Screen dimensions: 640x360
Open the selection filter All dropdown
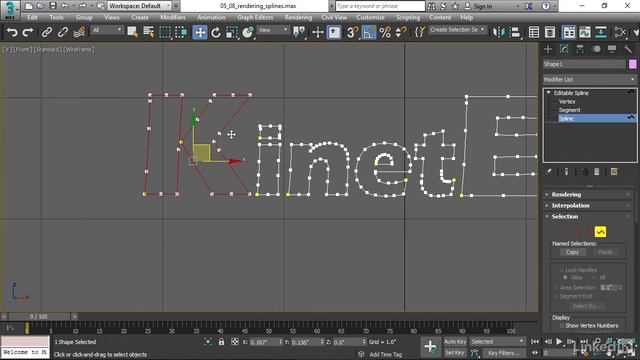point(107,30)
